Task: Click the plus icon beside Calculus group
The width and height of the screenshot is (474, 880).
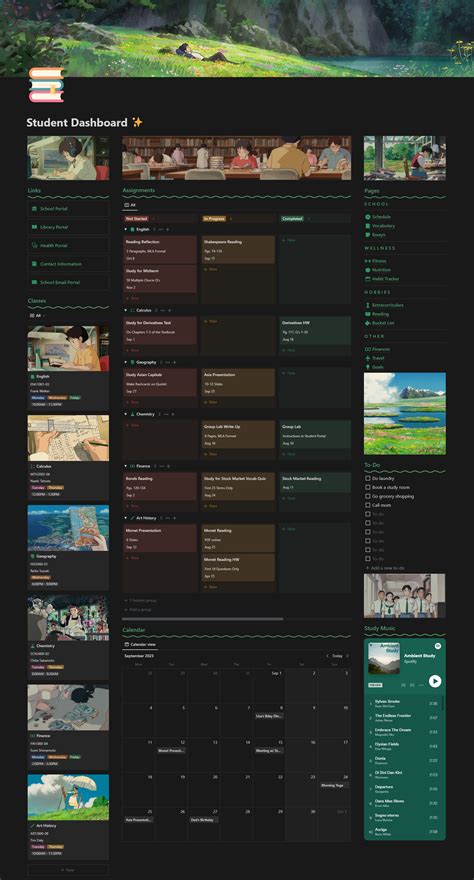Action: (x=169, y=310)
